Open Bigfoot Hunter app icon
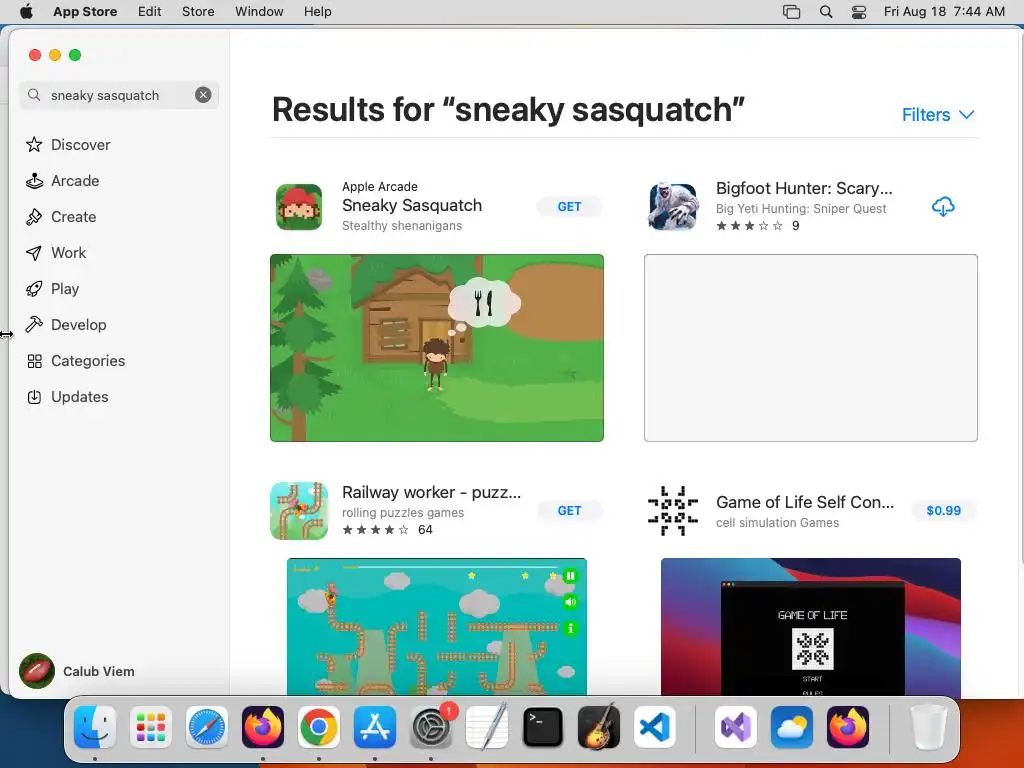 (x=673, y=207)
